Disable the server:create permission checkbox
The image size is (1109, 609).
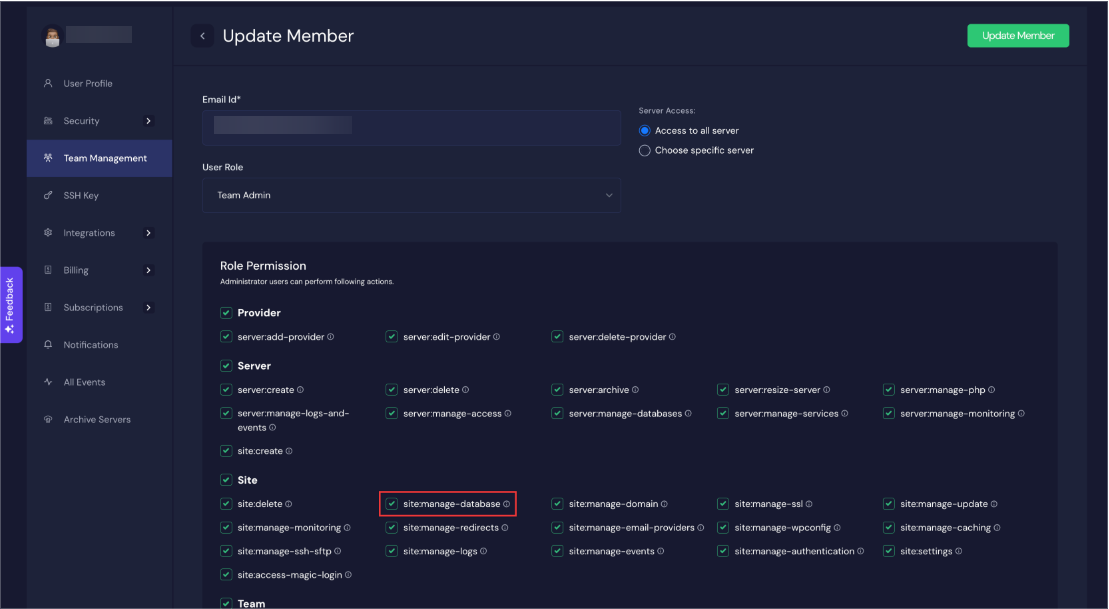click(225, 389)
